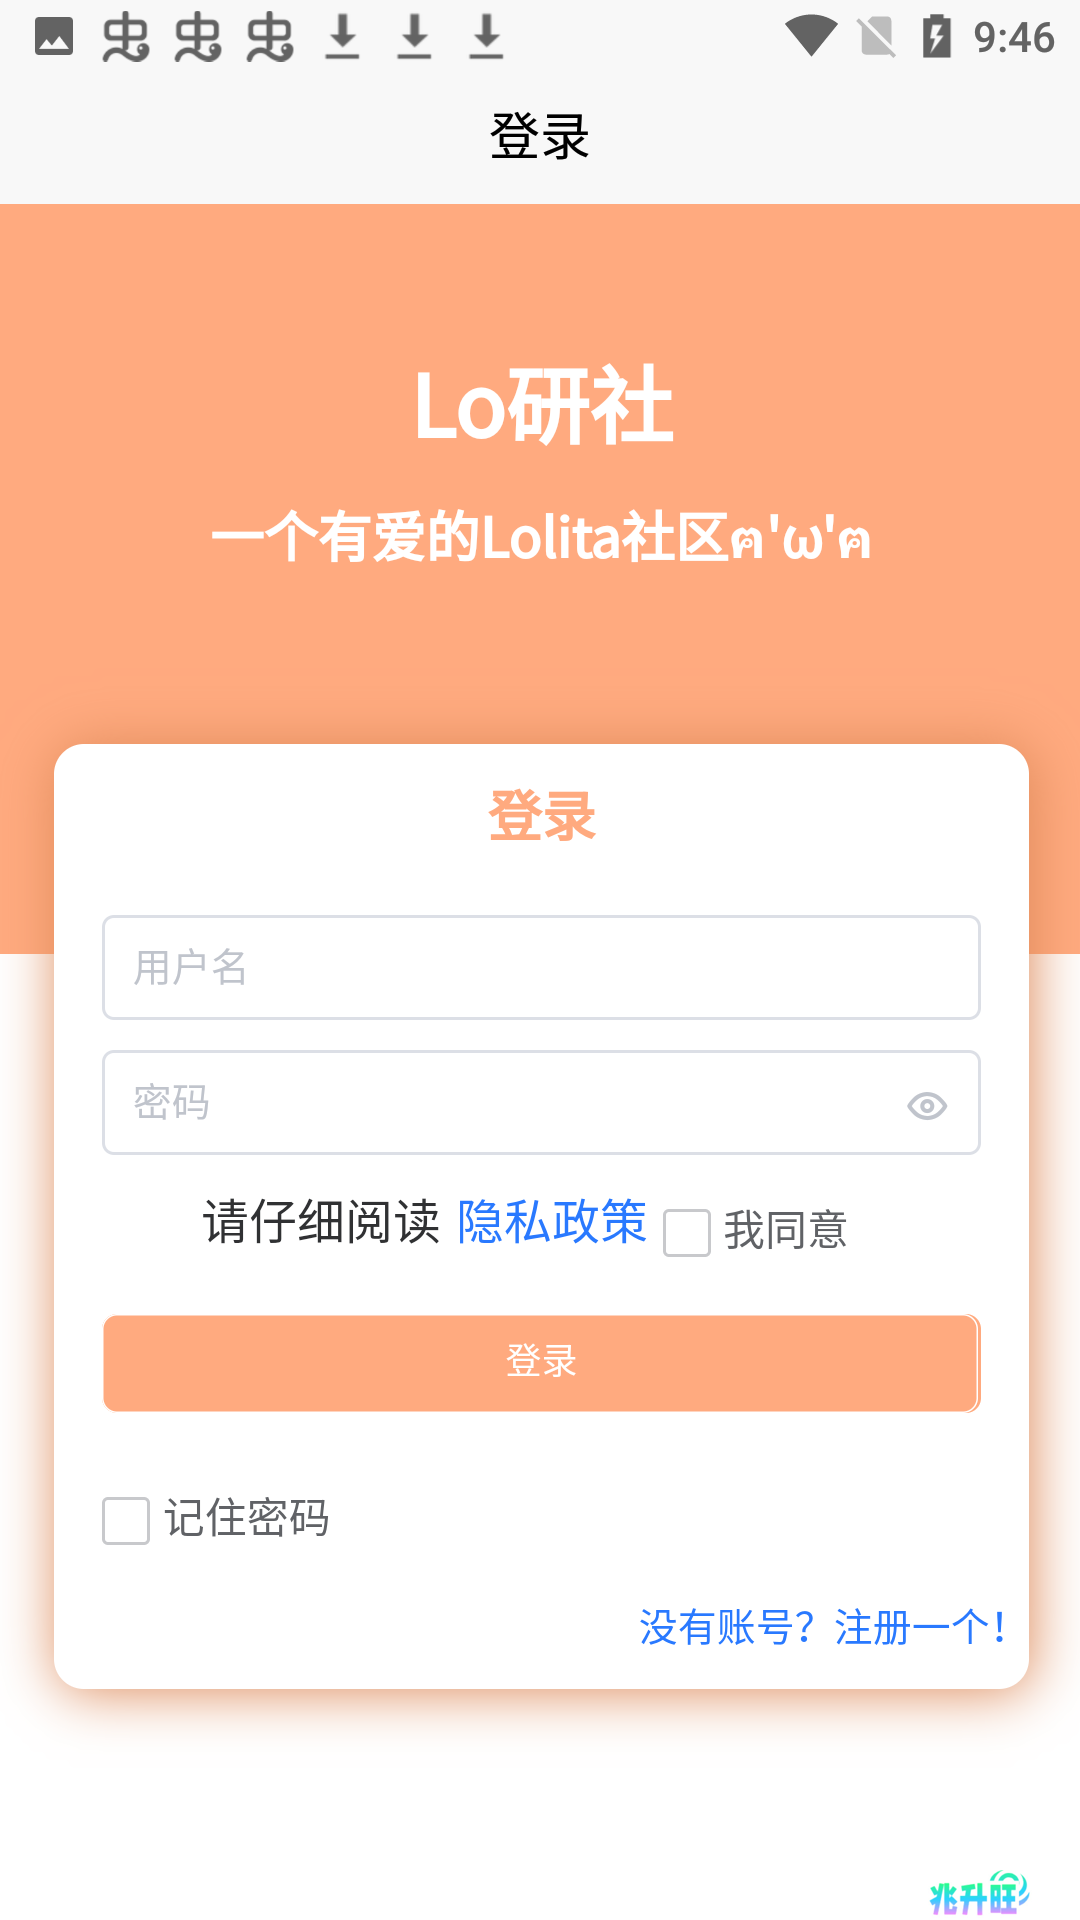Tap the 登录 page header title

540,136
